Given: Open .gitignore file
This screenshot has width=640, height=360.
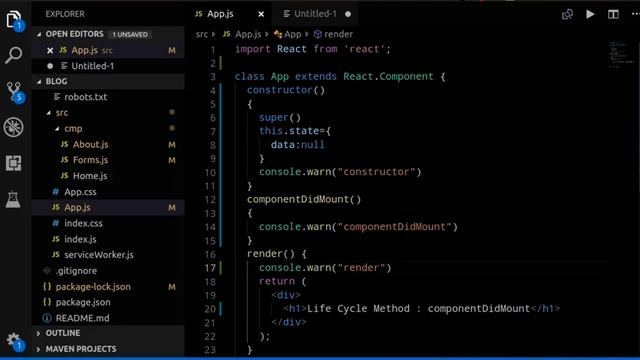Looking at the screenshot, I should 76,271.
